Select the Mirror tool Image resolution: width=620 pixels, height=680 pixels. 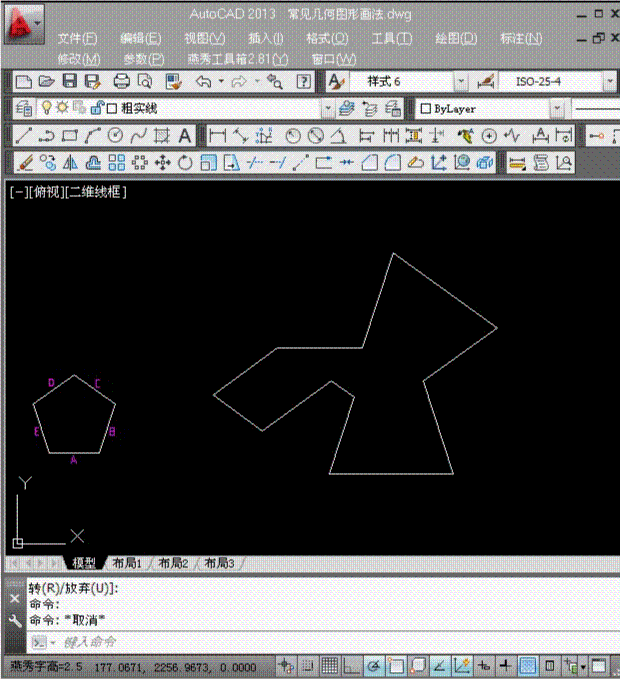[70, 163]
